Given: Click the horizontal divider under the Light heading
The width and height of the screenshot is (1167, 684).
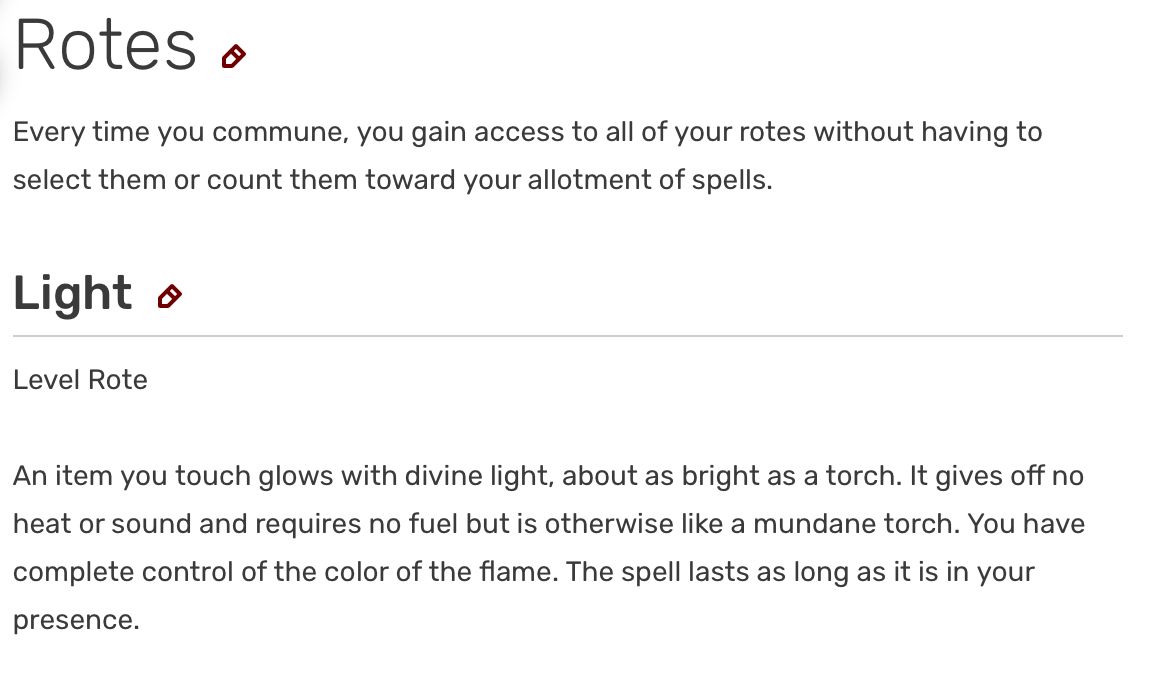Looking at the screenshot, I should pos(567,336).
